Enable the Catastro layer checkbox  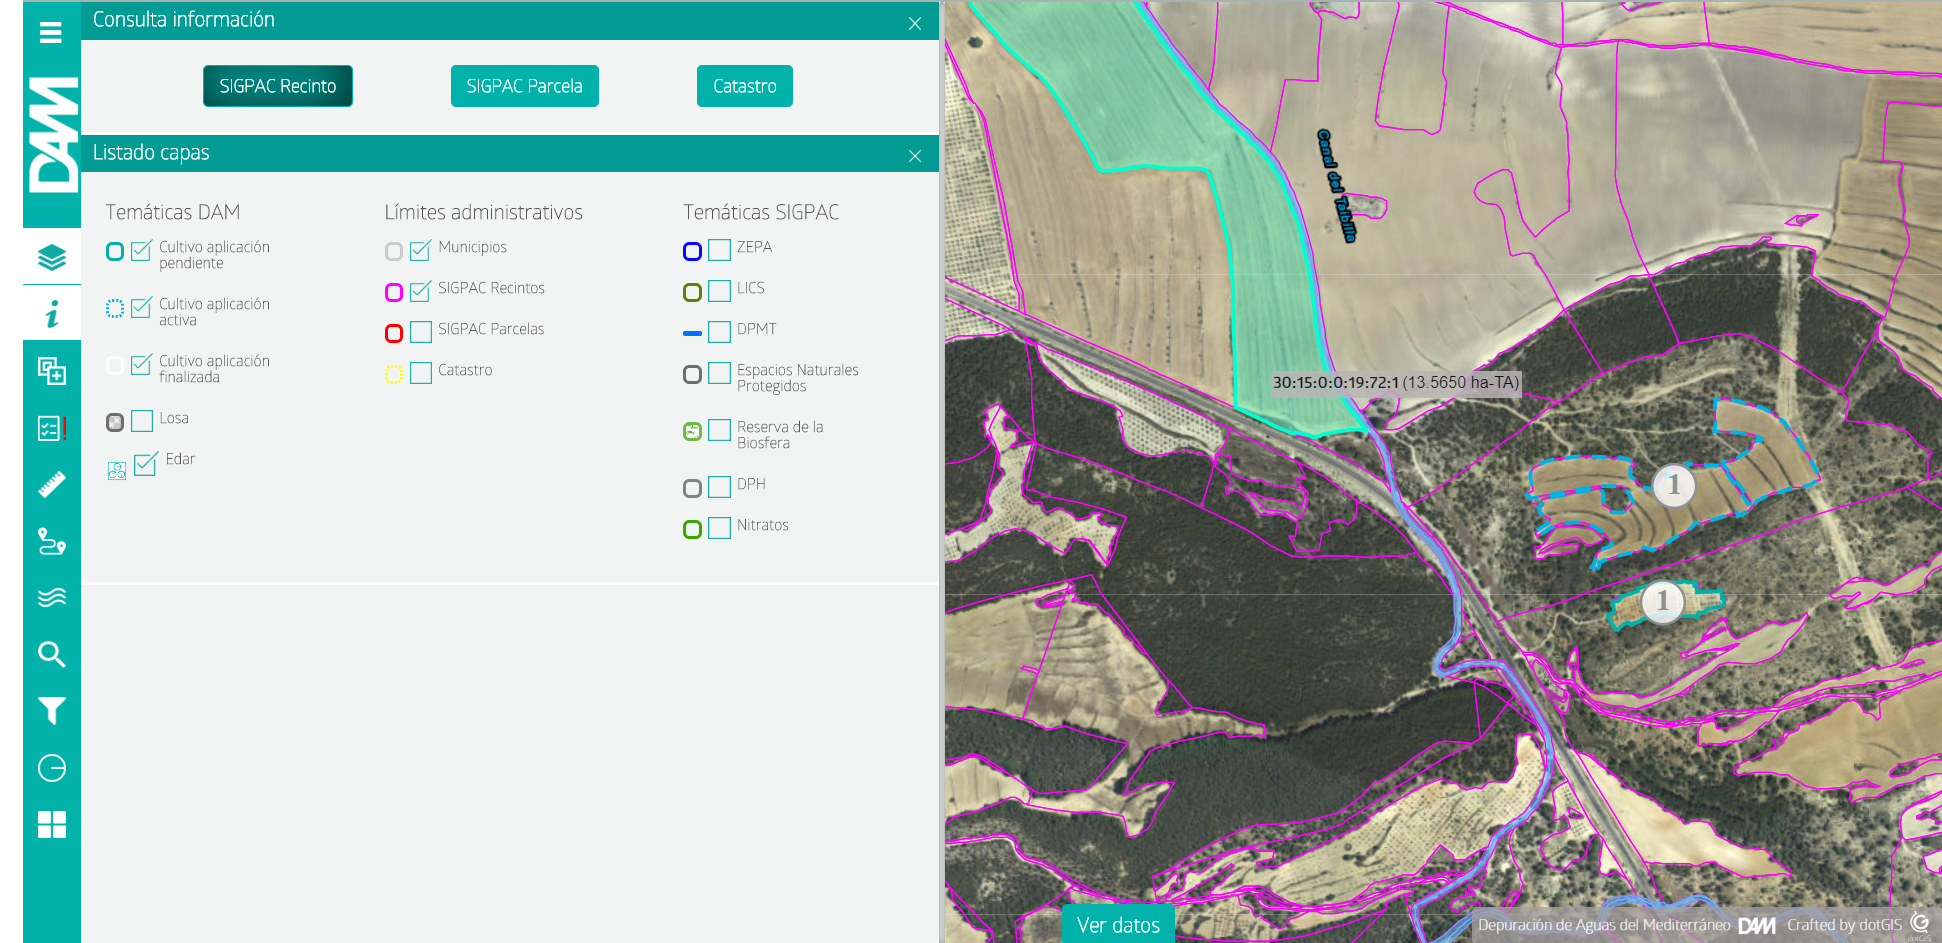tap(421, 373)
